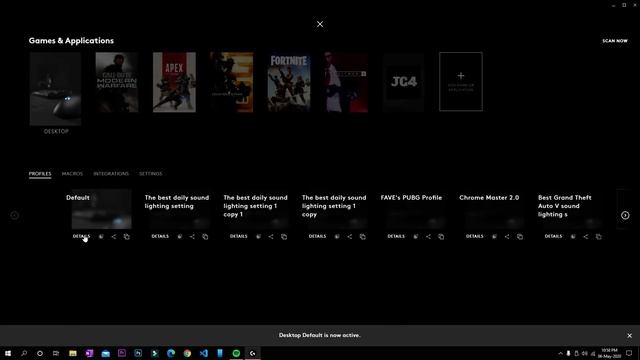Image resolution: width=640 pixels, height=360 pixels.
Task: Open scripting for FAVE's PUBG Profile
Action: coord(416,236)
